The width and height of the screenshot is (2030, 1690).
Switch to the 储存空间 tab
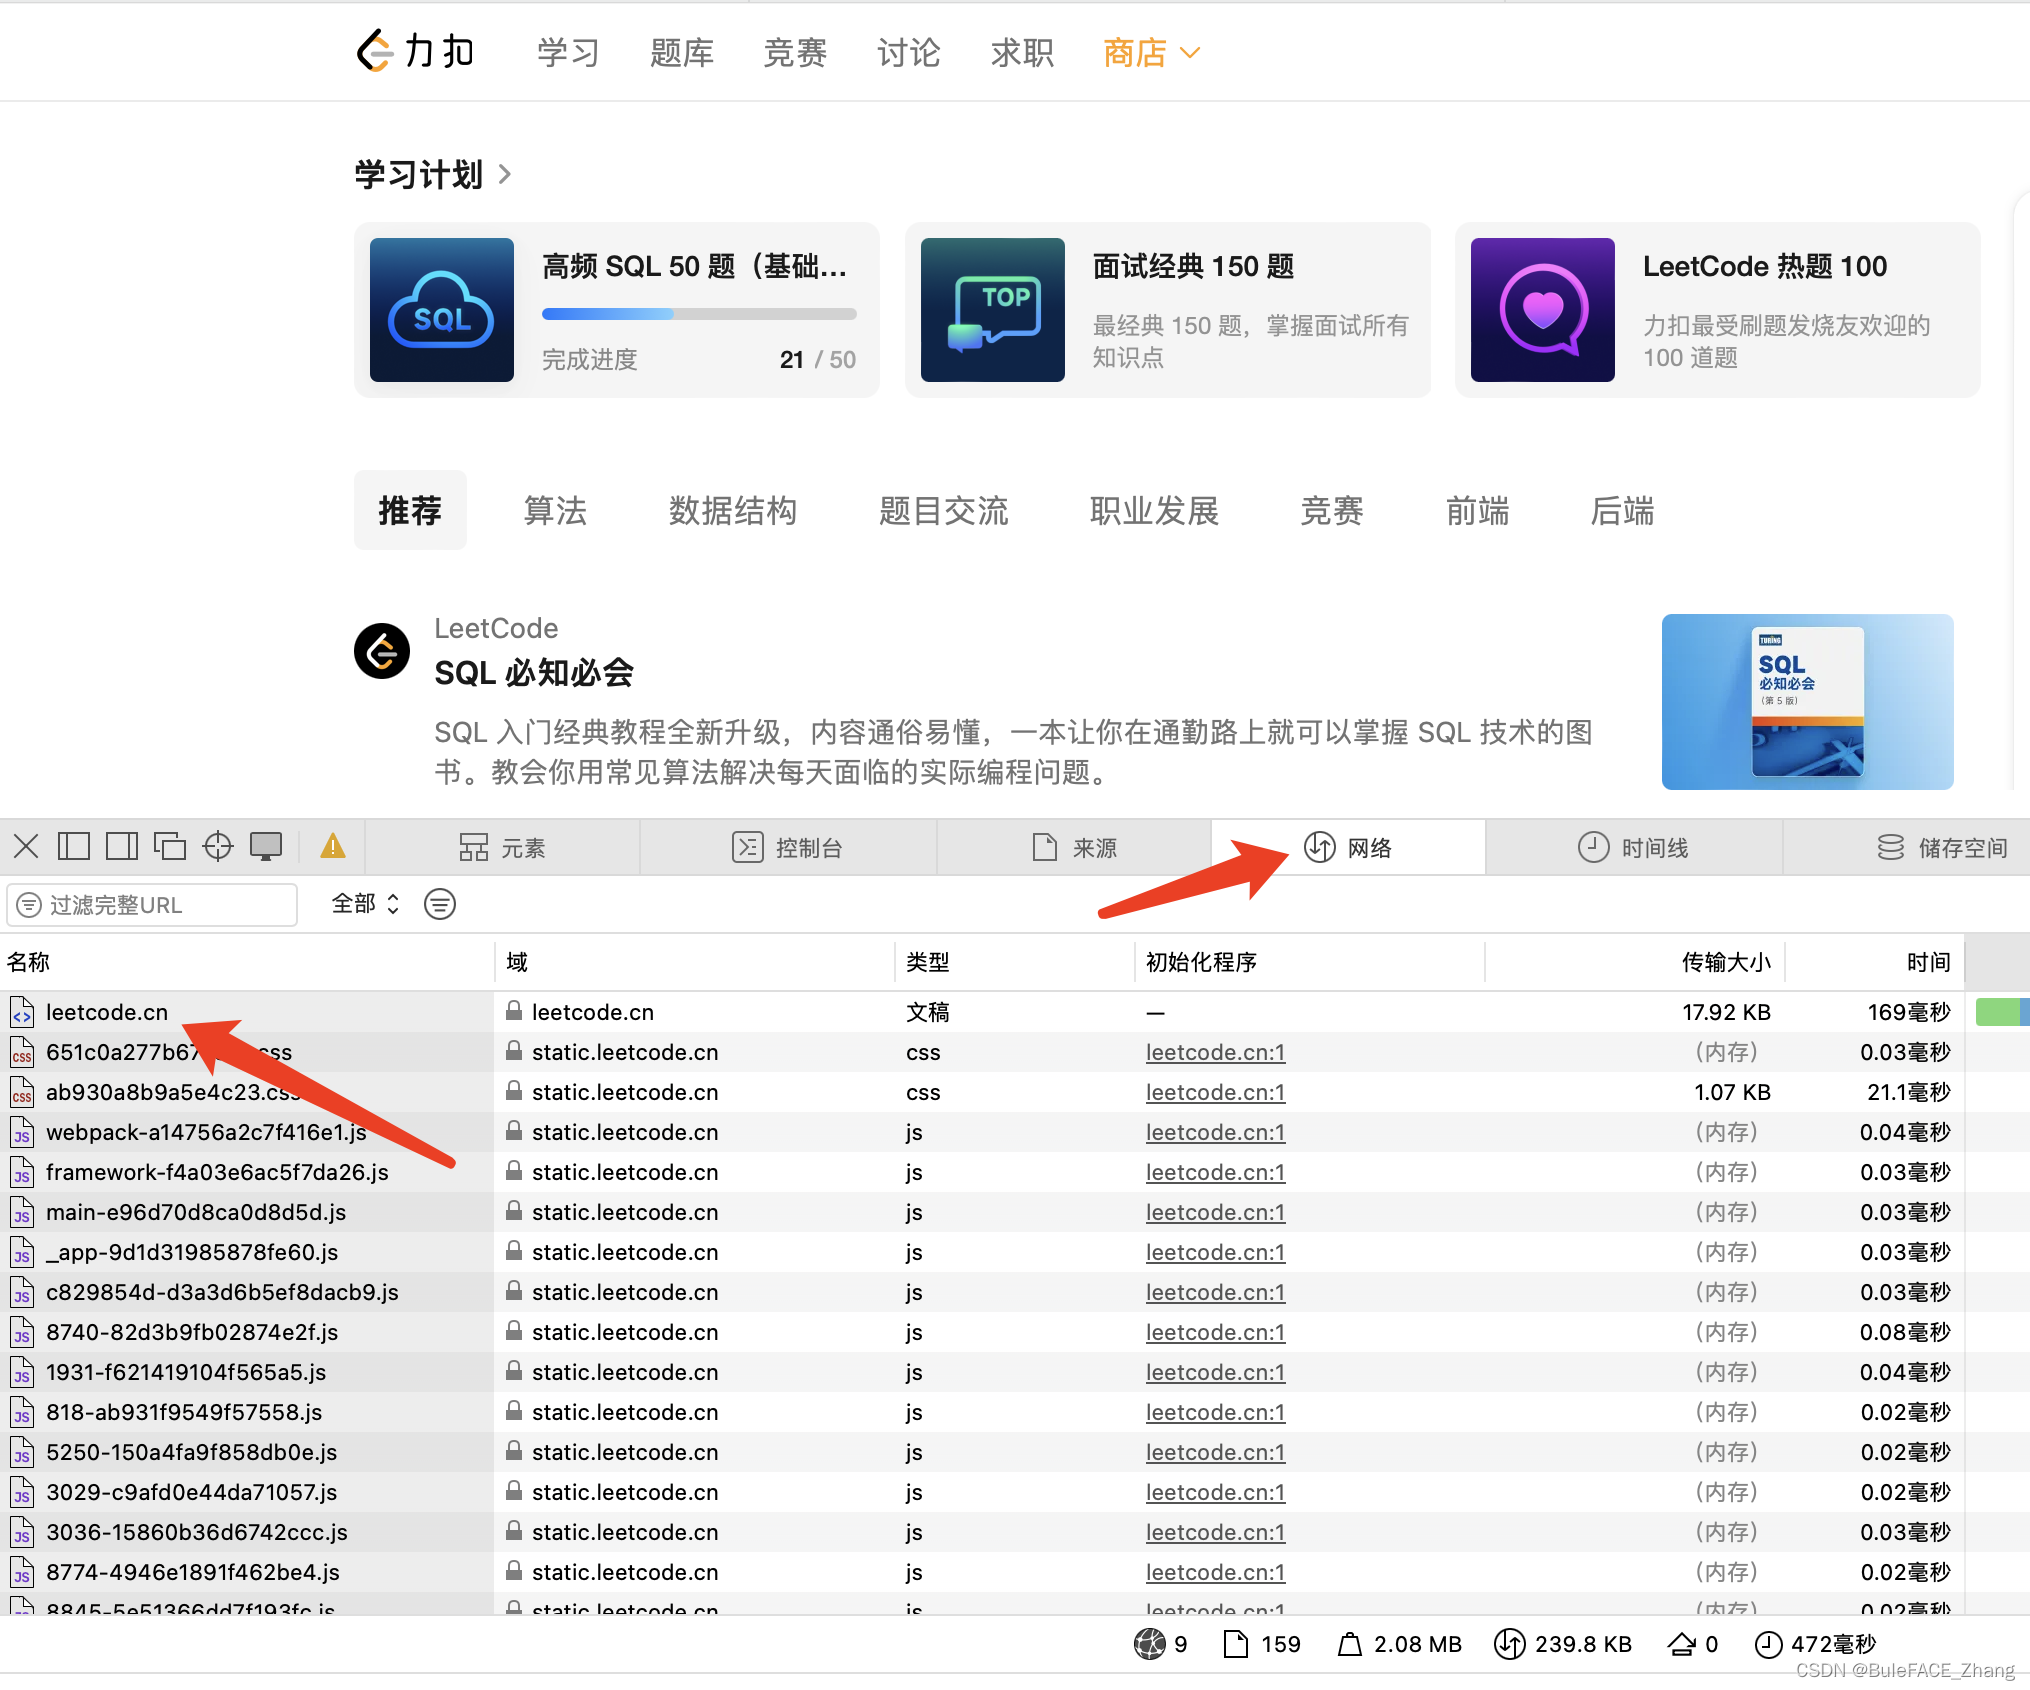[1943, 848]
